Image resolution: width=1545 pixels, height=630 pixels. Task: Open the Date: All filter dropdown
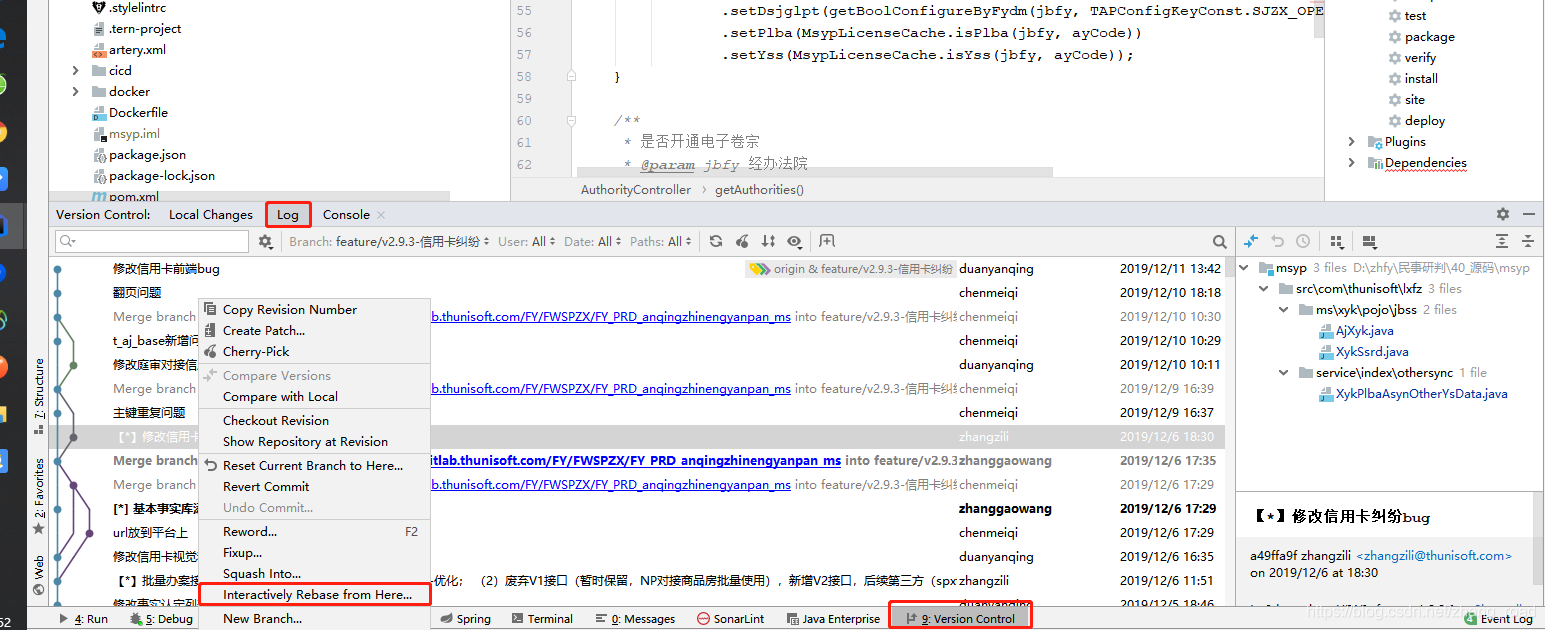593,241
